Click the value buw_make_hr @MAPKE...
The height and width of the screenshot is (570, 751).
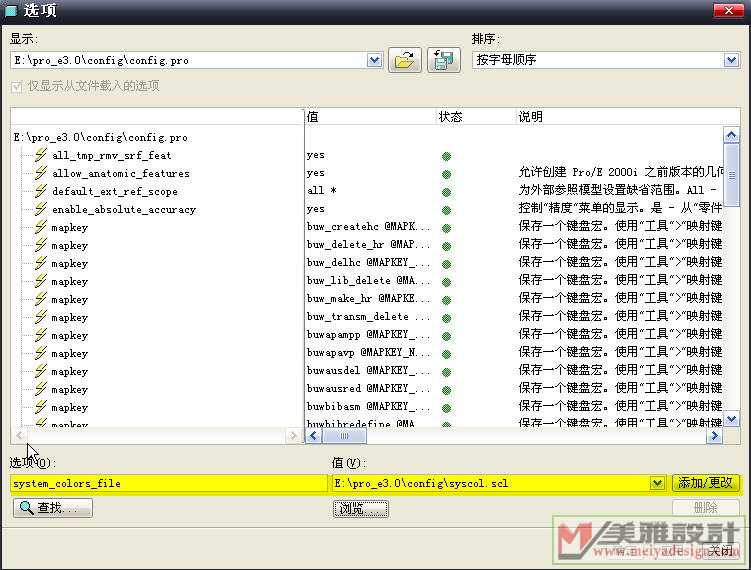(x=368, y=298)
